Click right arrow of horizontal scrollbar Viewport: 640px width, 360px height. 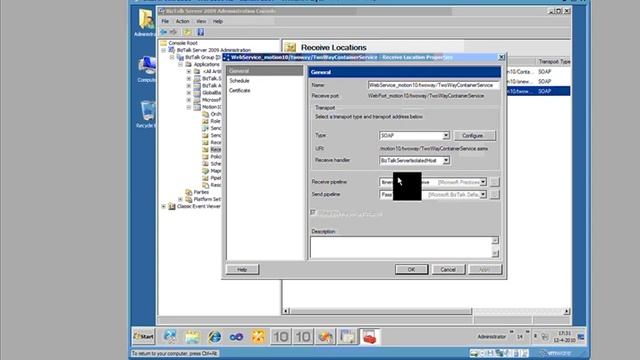567,311
